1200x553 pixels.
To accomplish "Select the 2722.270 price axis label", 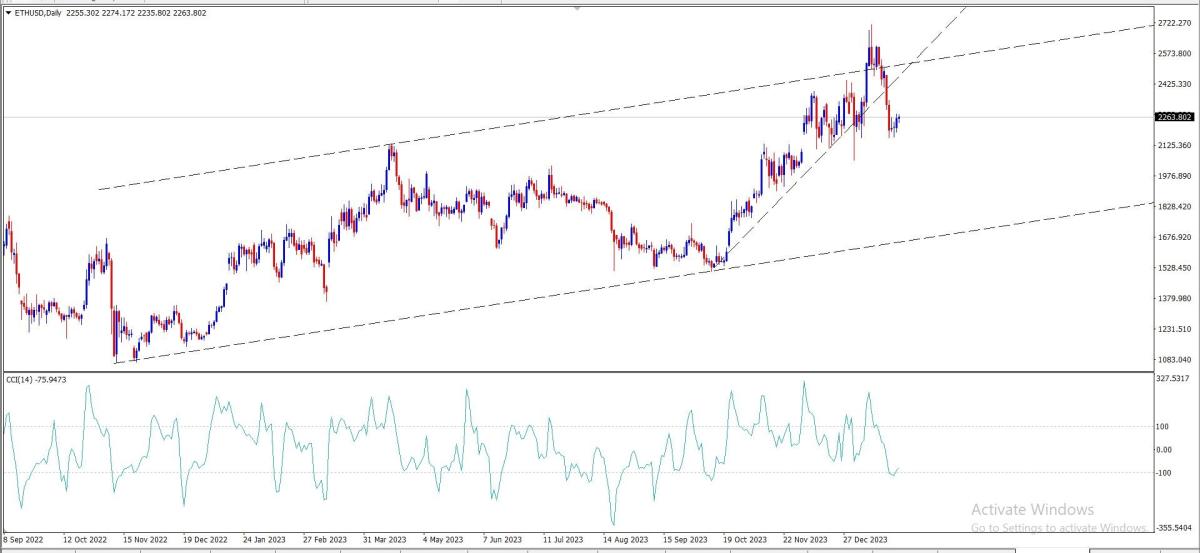I will [1175, 23].
